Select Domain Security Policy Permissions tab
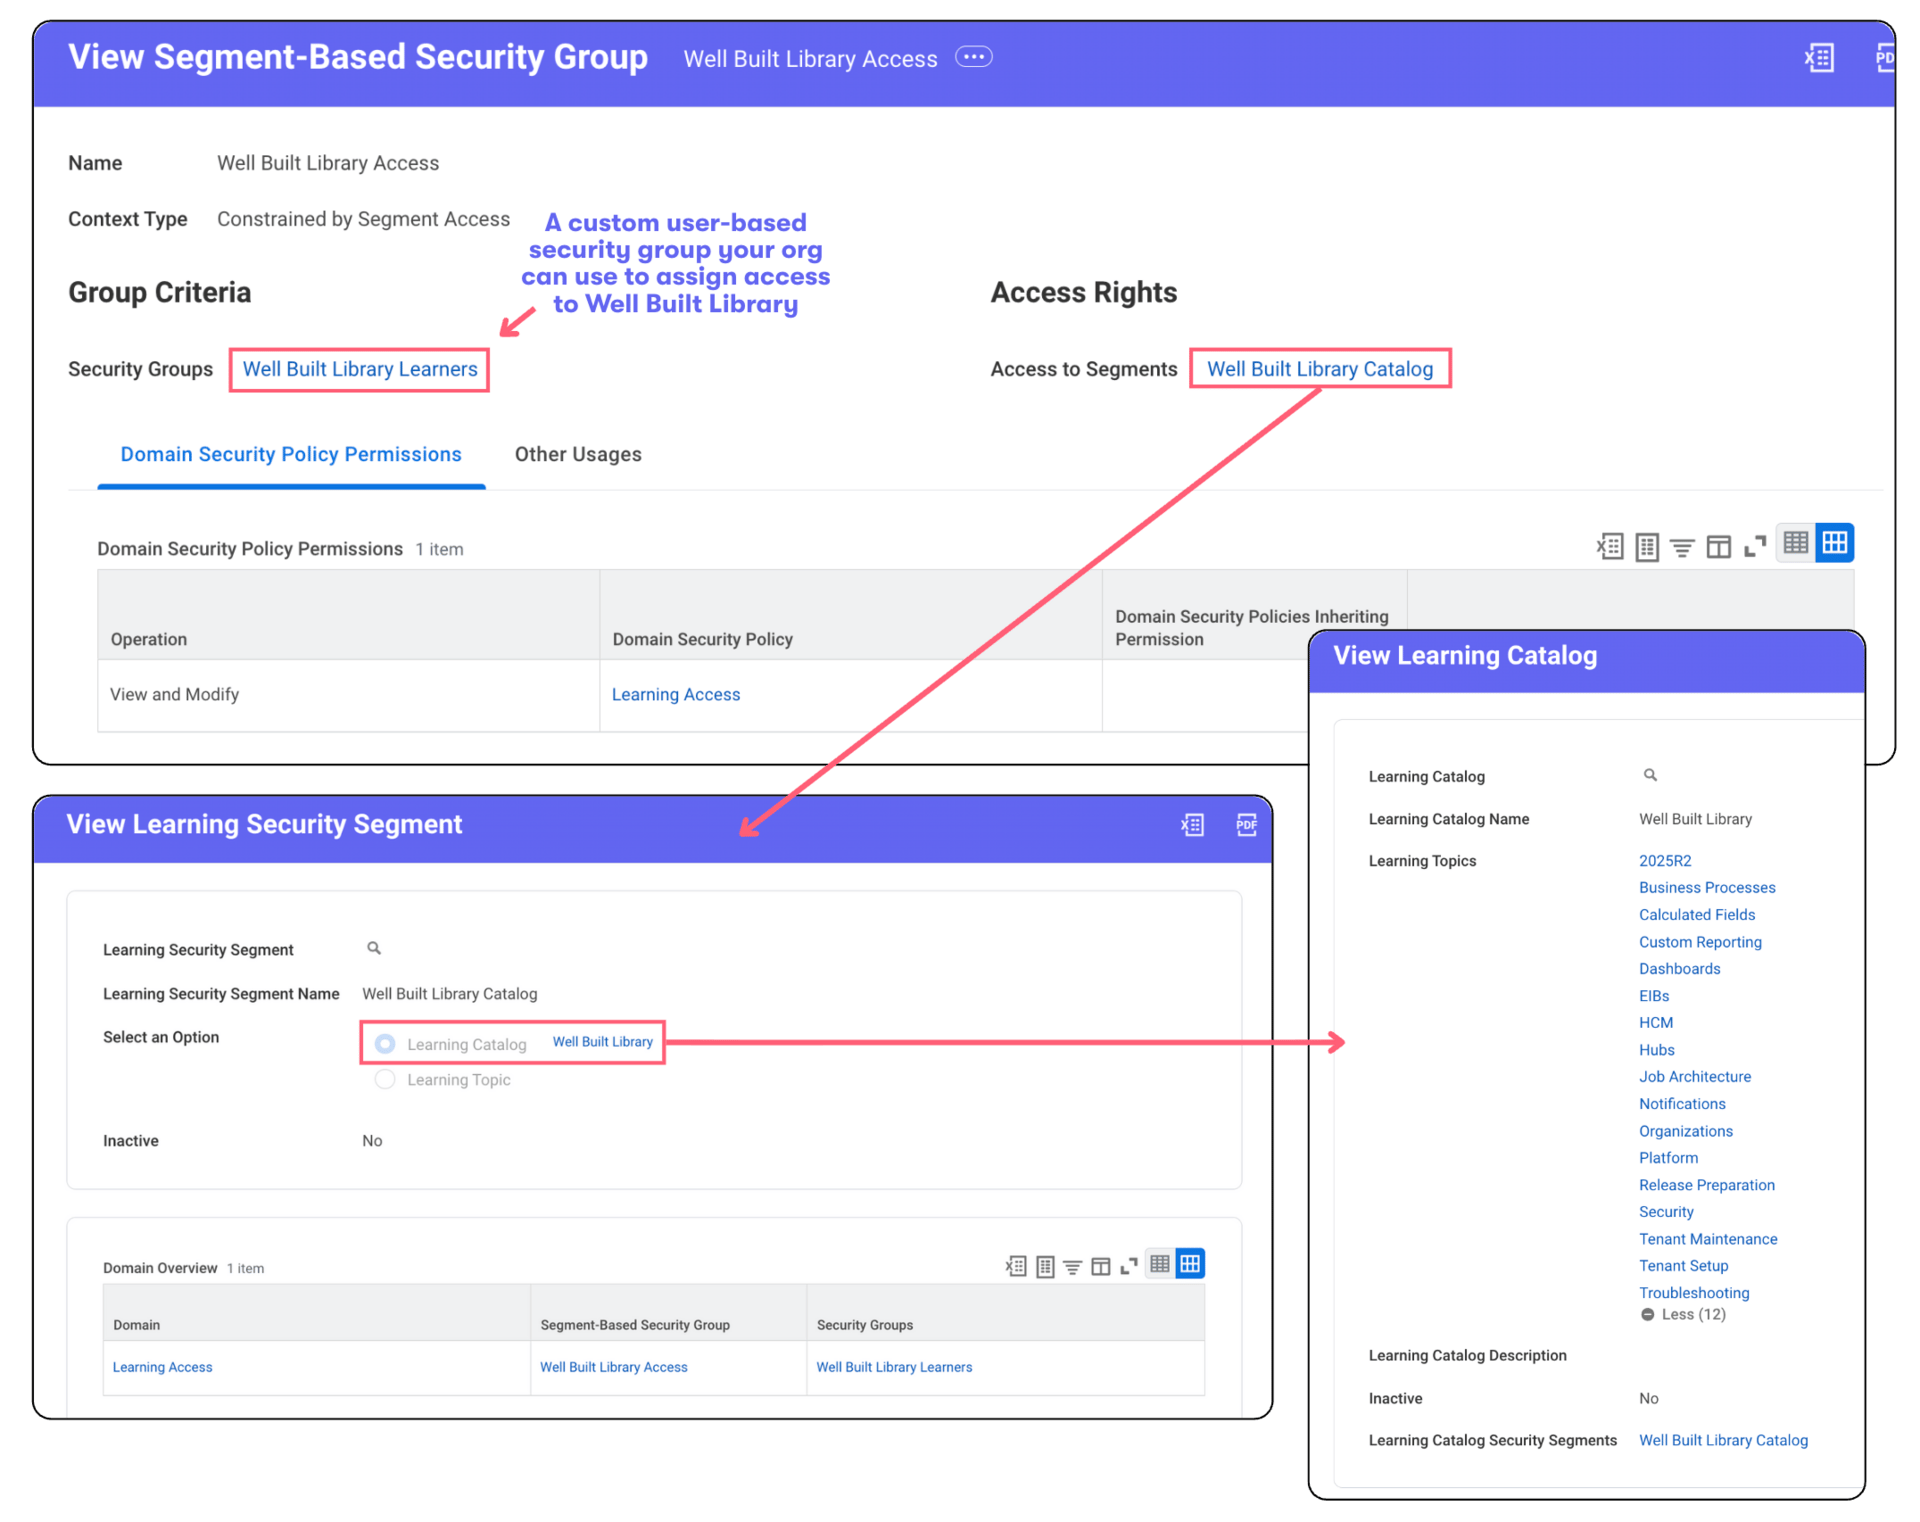1920x1522 pixels. click(x=291, y=454)
